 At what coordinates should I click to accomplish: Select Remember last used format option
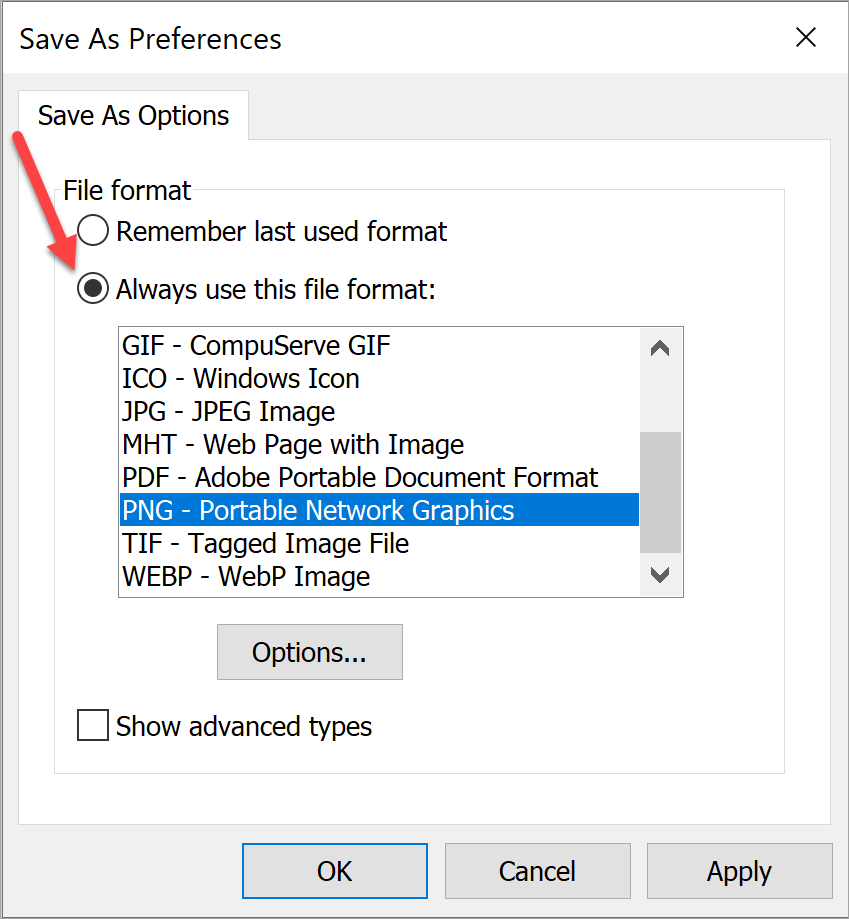pyautogui.click(x=93, y=232)
